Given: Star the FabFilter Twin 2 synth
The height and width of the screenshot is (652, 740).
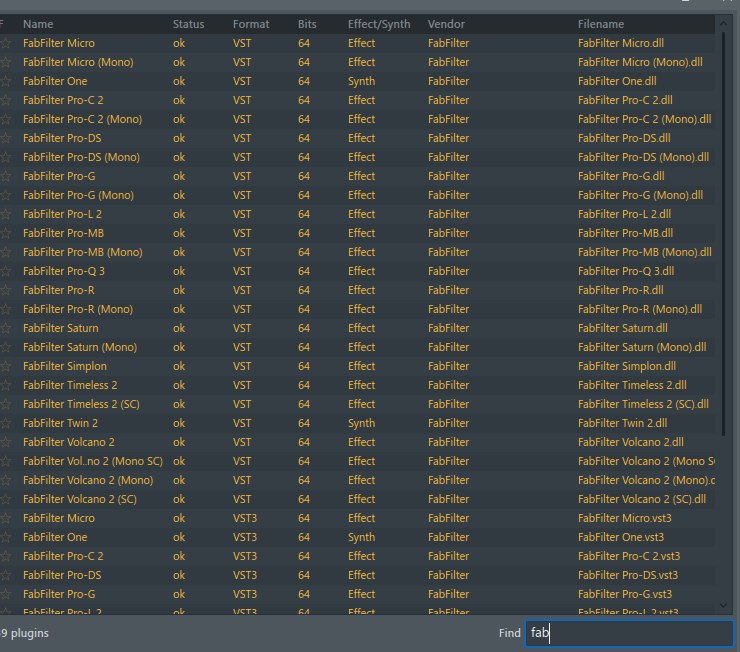Looking at the screenshot, I should tap(5, 423).
